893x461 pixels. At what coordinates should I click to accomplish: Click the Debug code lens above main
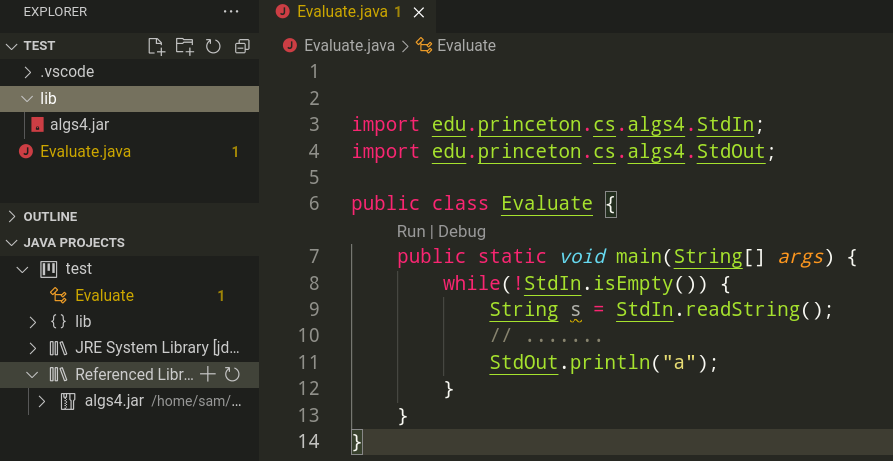[x=462, y=231]
